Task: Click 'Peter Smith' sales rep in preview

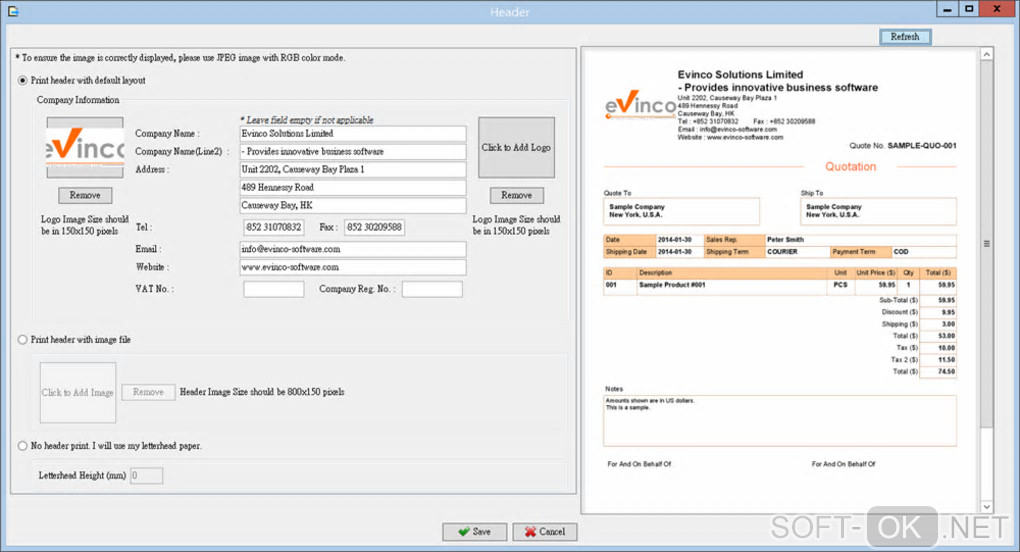Action: [x=785, y=240]
